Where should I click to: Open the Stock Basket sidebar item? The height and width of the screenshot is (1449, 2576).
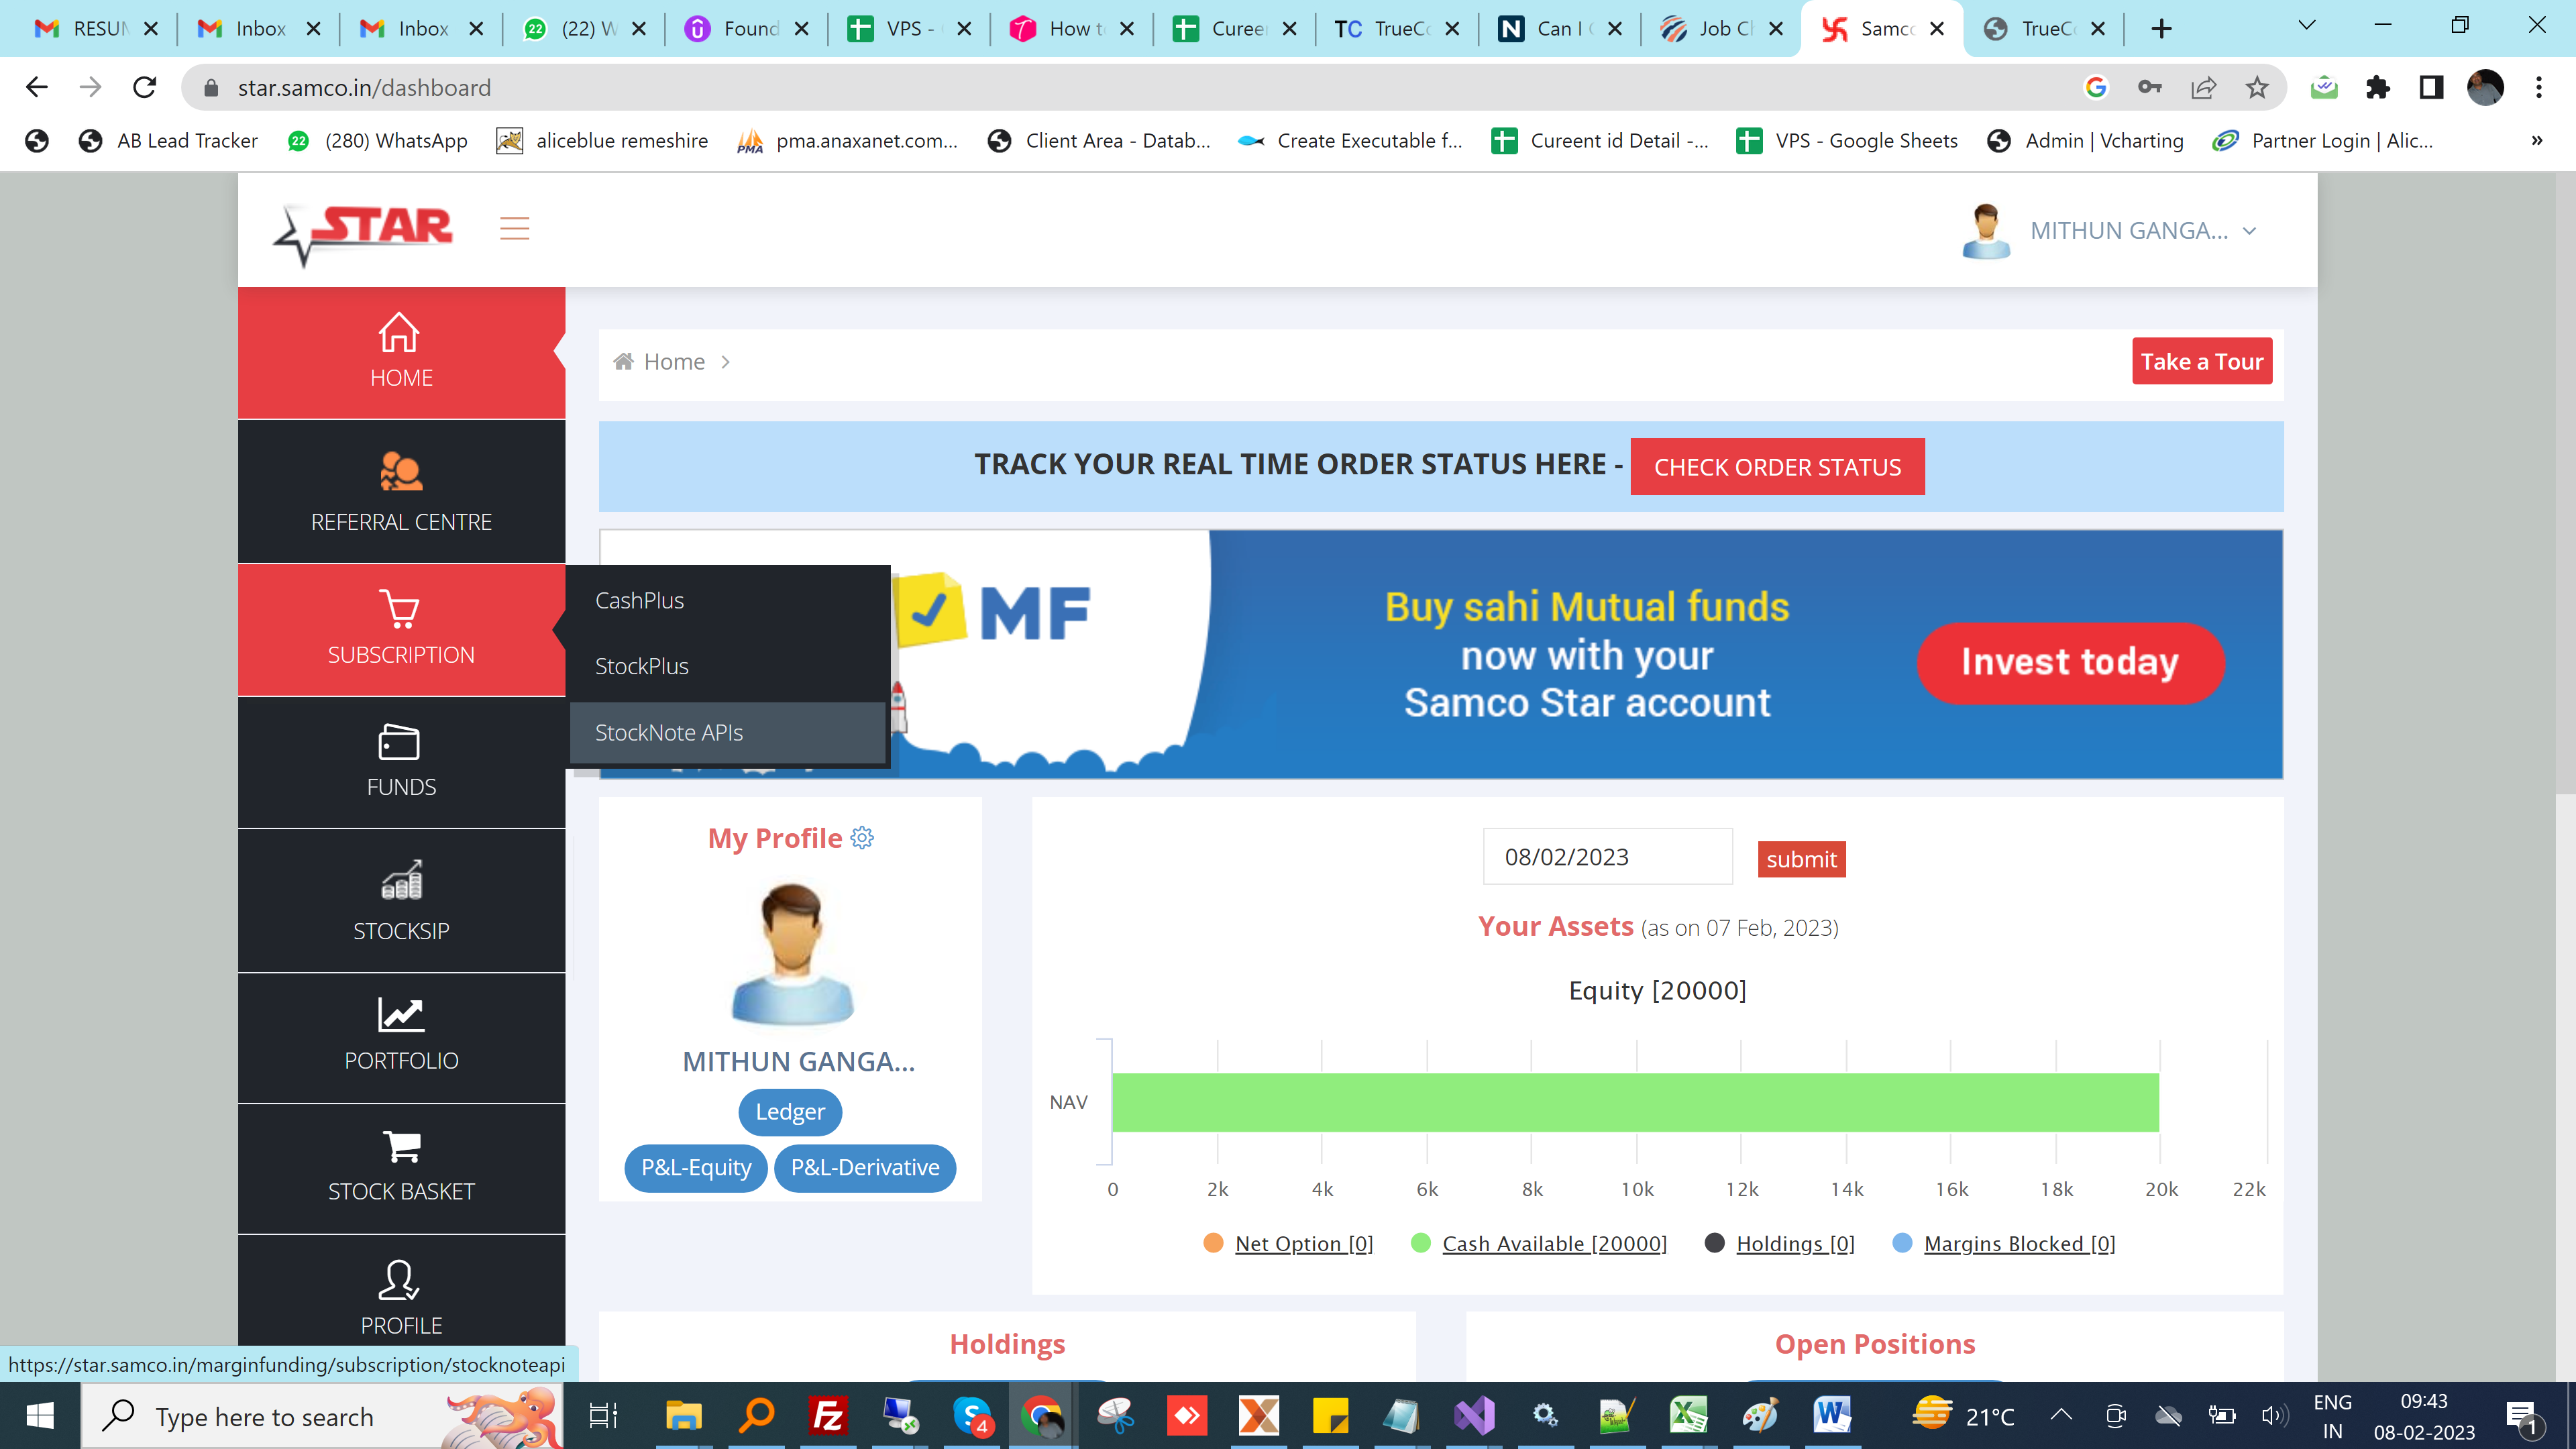coord(401,1168)
